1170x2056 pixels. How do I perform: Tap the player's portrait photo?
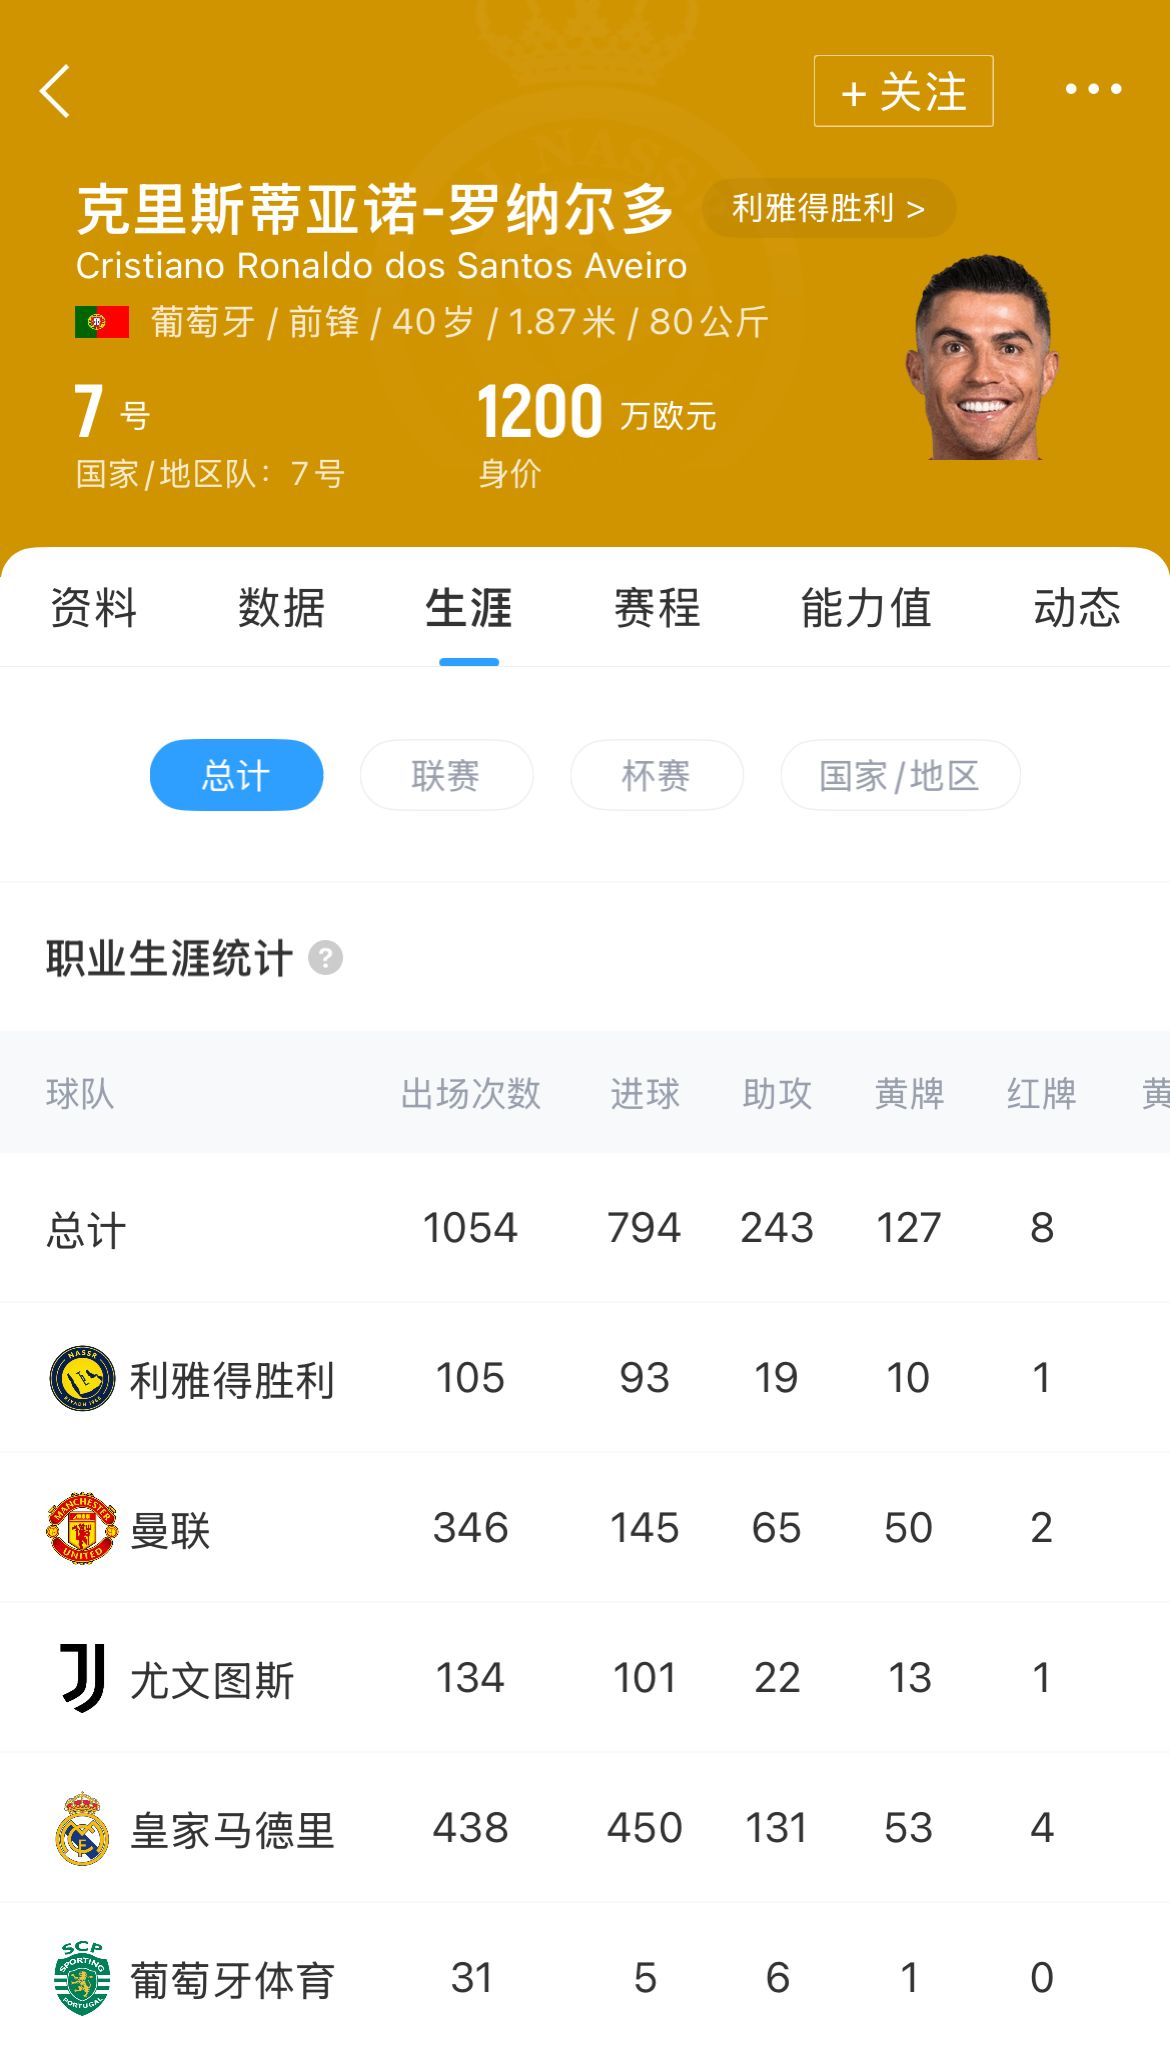tap(983, 358)
